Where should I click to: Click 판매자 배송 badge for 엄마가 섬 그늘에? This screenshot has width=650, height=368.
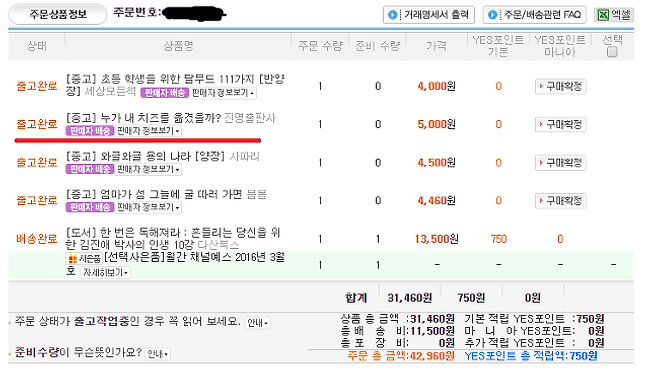pyautogui.click(x=90, y=207)
